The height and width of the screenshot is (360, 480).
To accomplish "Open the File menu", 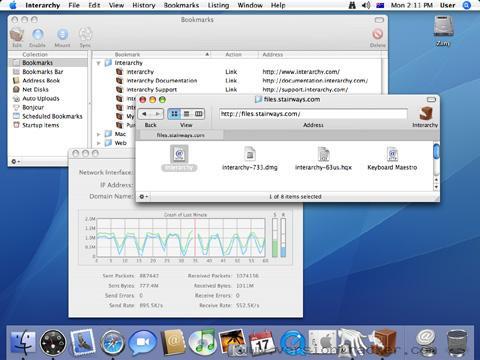I will tap(74, 5).
